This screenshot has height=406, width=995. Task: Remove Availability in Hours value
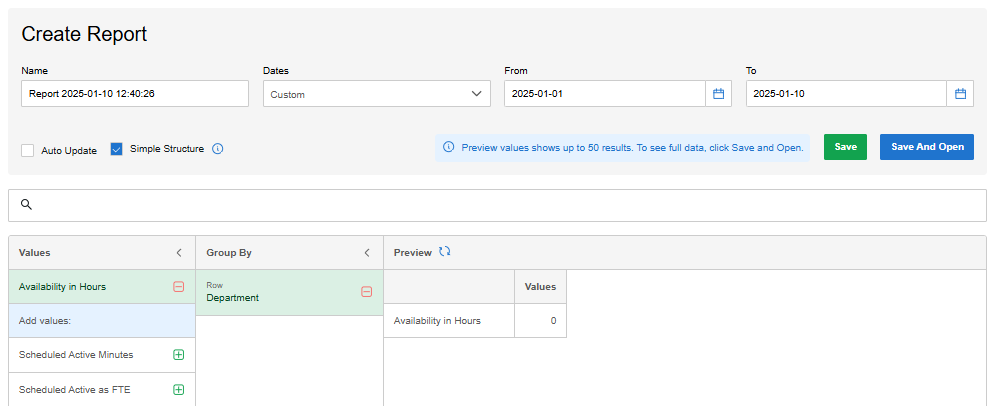178,287
